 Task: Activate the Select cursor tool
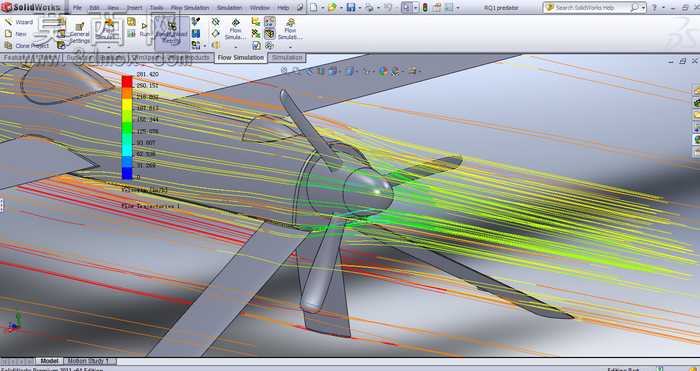(406, 8)
